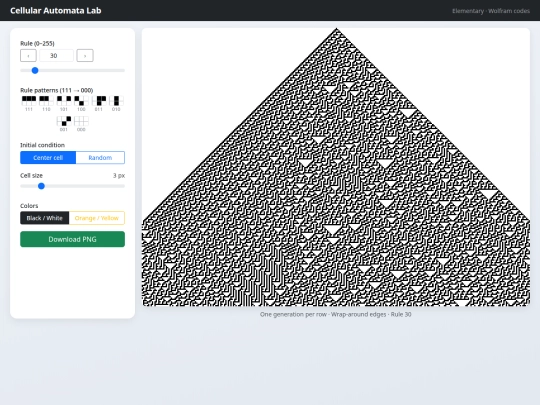This screenshot has height=405, width=540.
Task: Select Center cell initial condition
Action: pyautogui.click(x=48, y=157)
